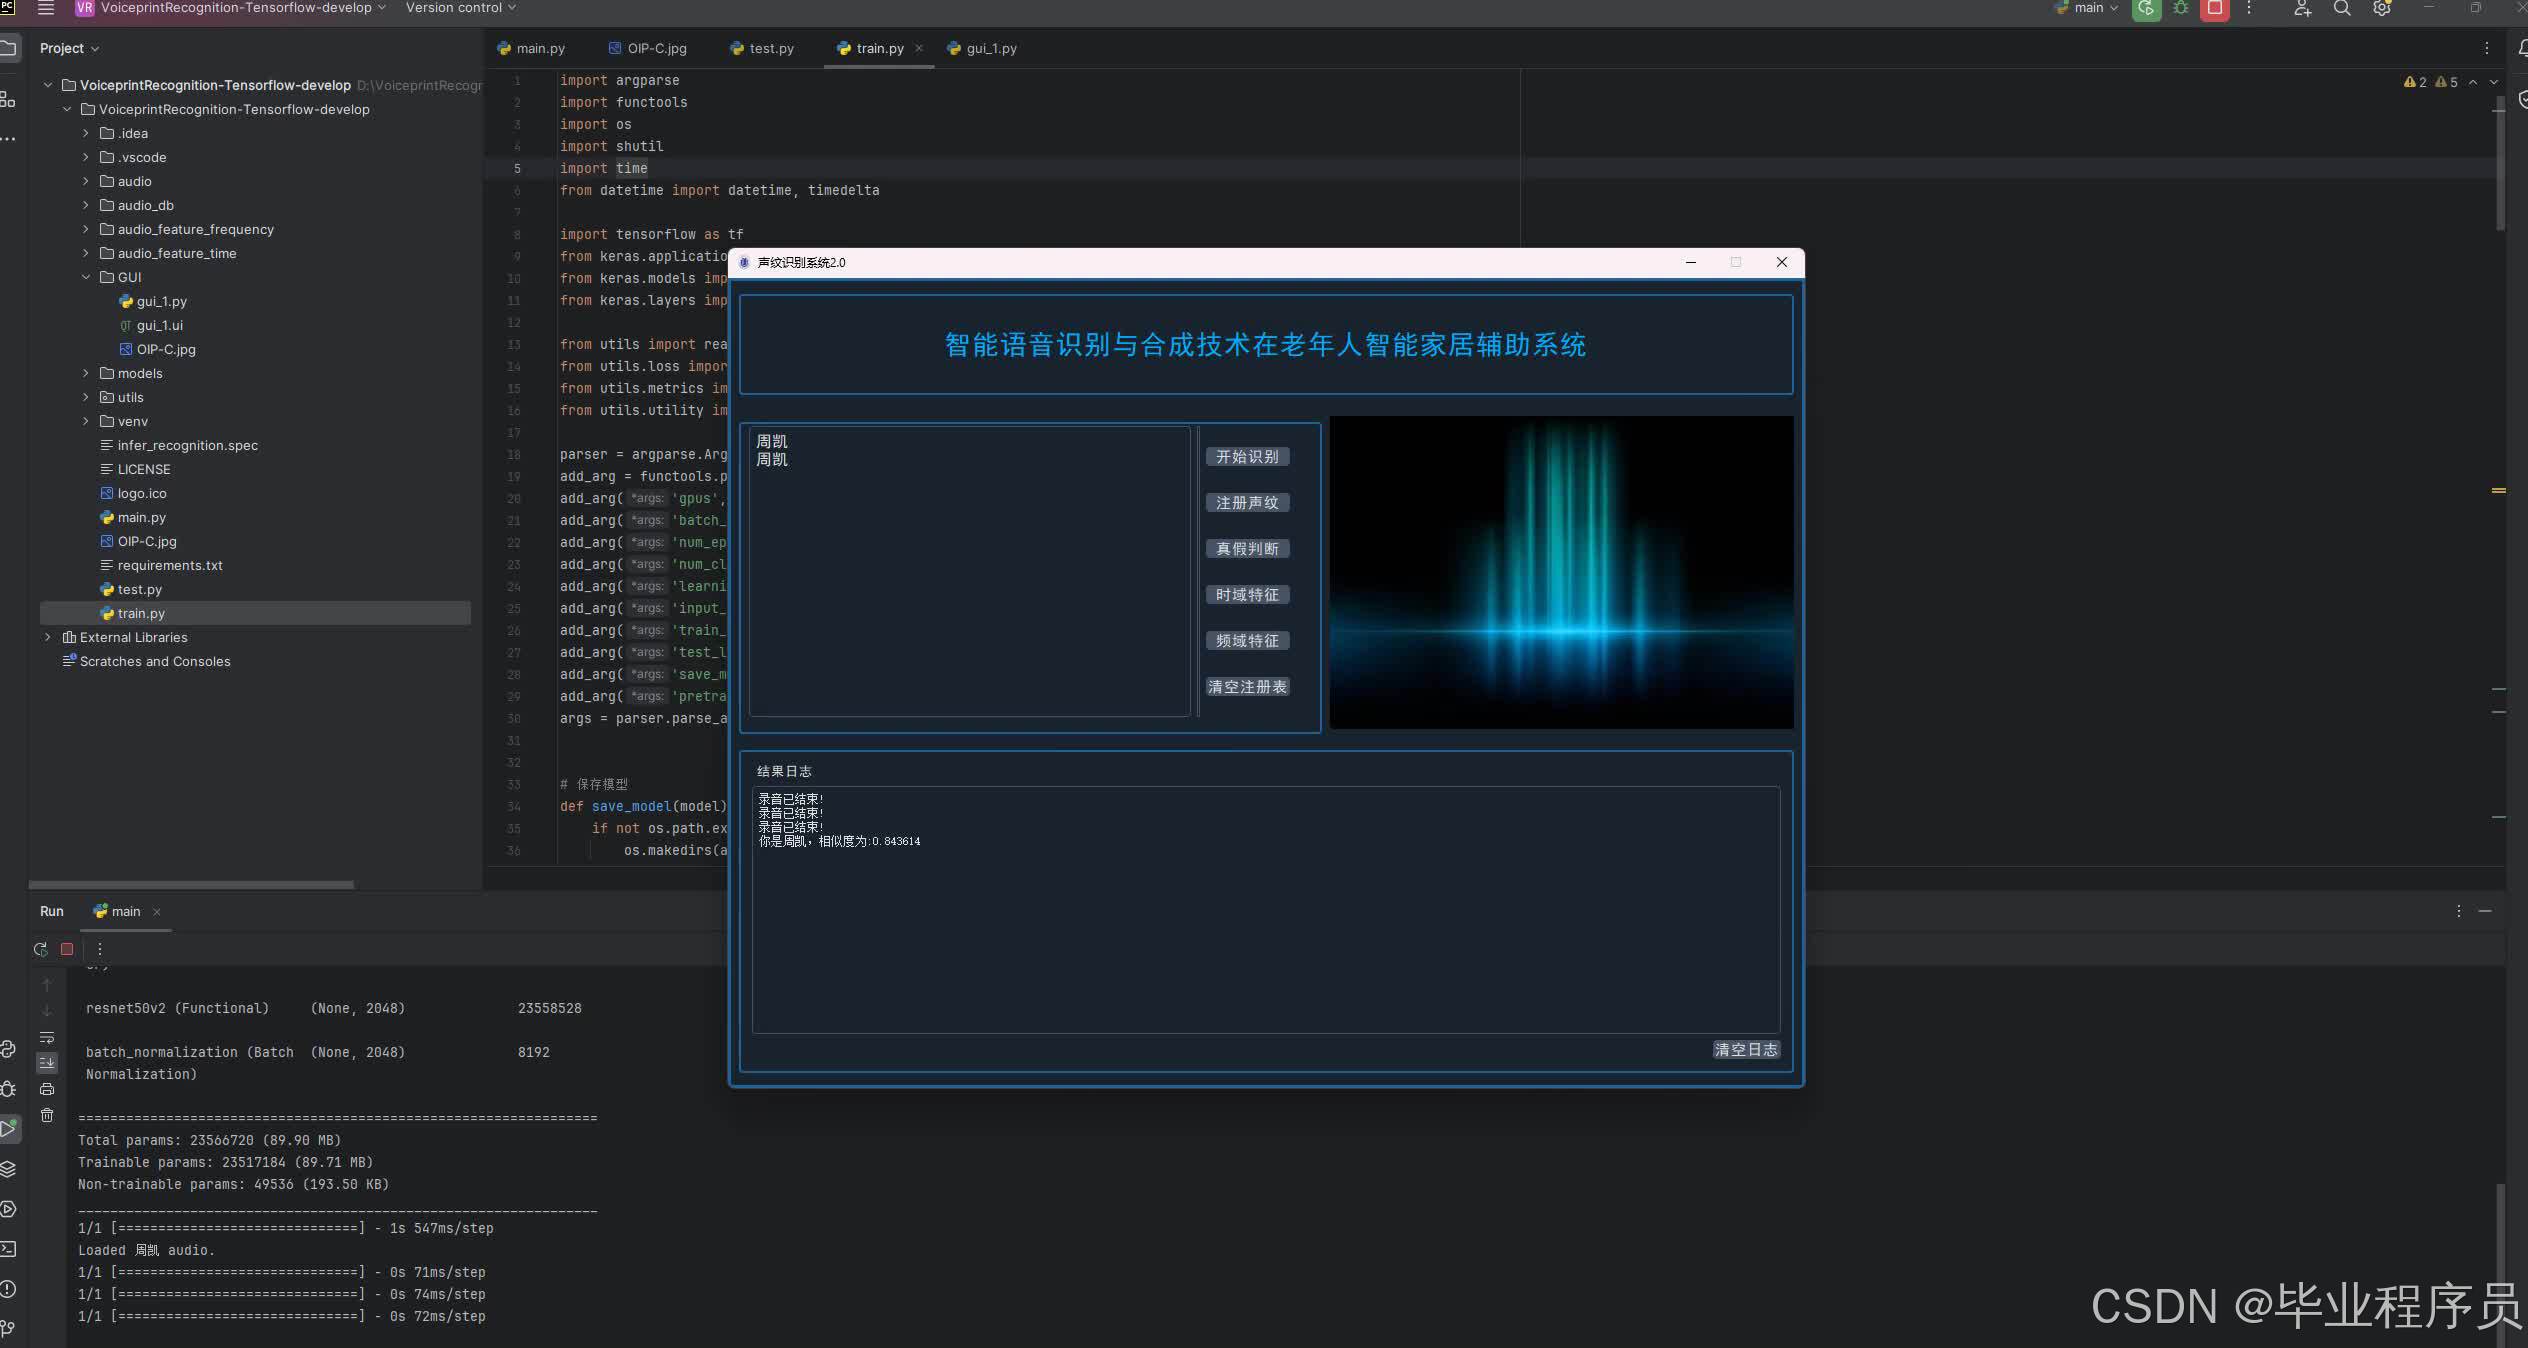Expand the venv folder

[x=85, y=421]
